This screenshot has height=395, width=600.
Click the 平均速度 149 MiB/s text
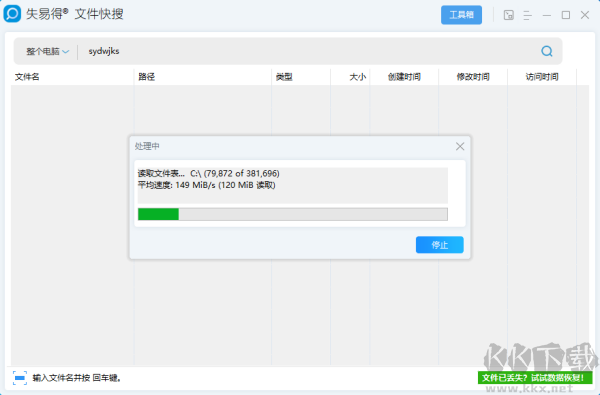pyautogui.click(x=207, y=185)
